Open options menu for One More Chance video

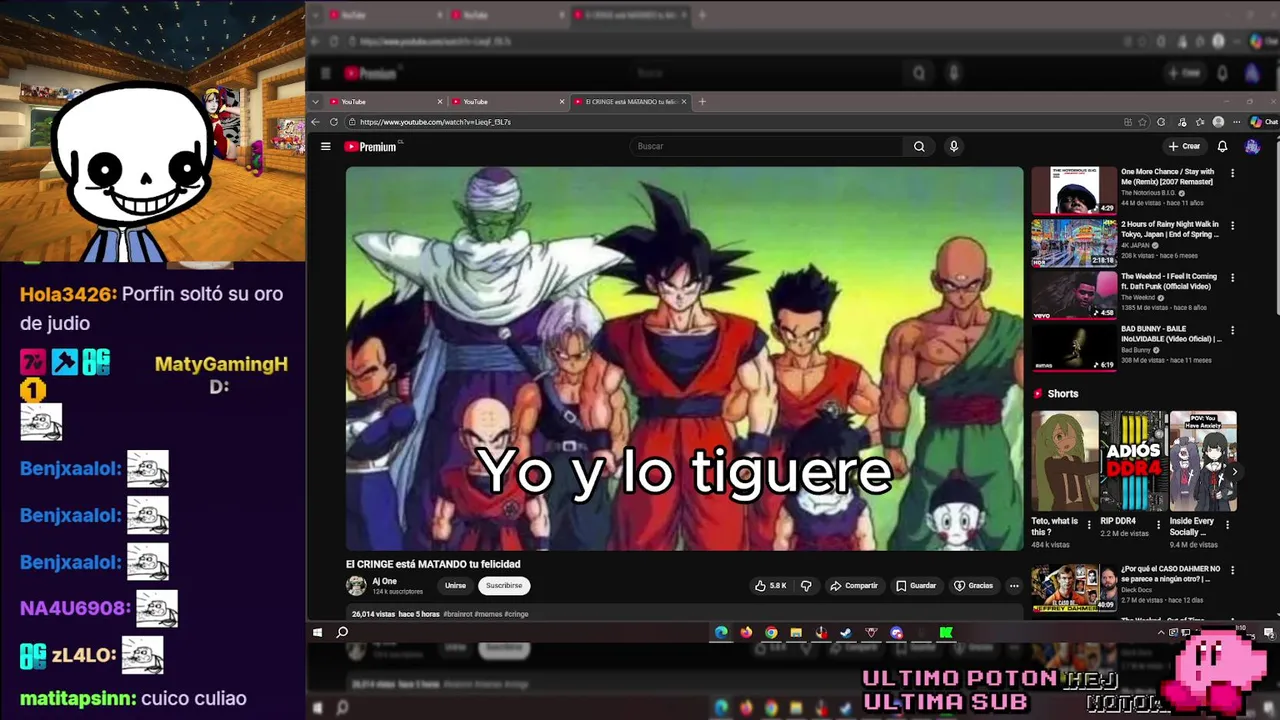[1232, 173]
